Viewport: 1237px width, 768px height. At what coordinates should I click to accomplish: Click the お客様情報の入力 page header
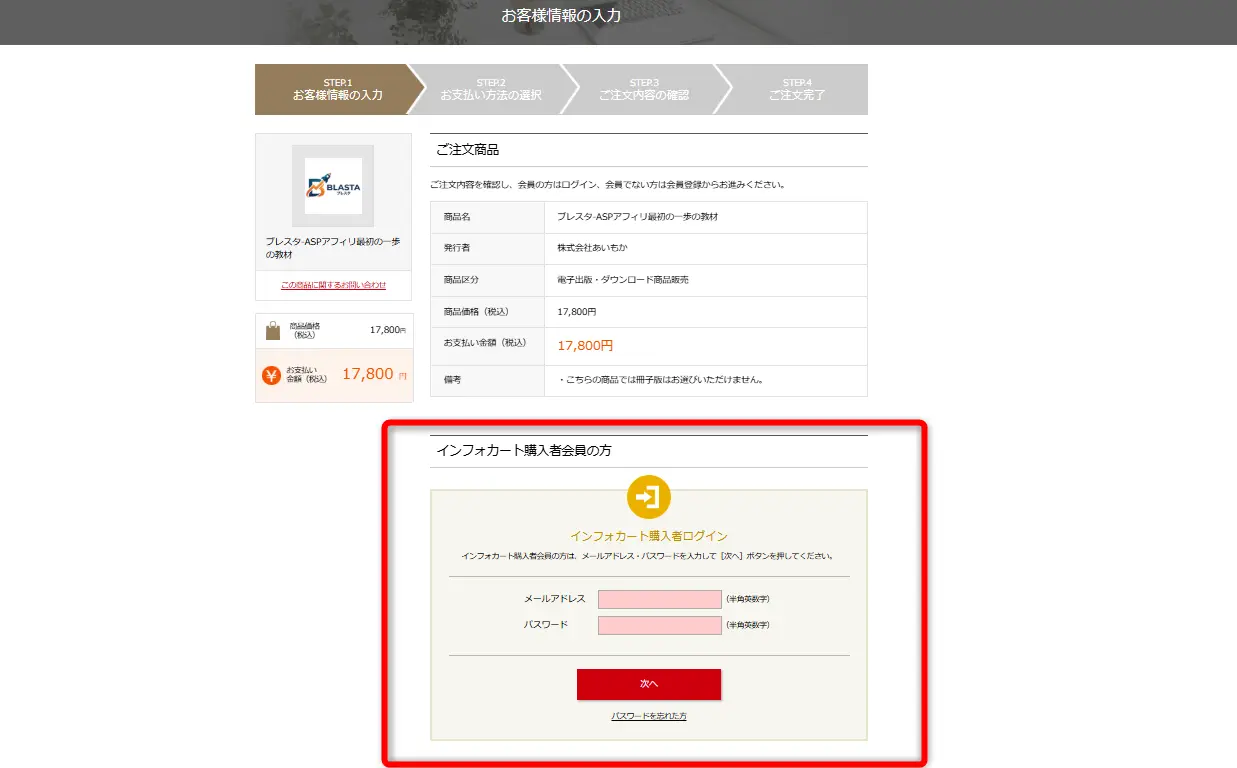561,15
